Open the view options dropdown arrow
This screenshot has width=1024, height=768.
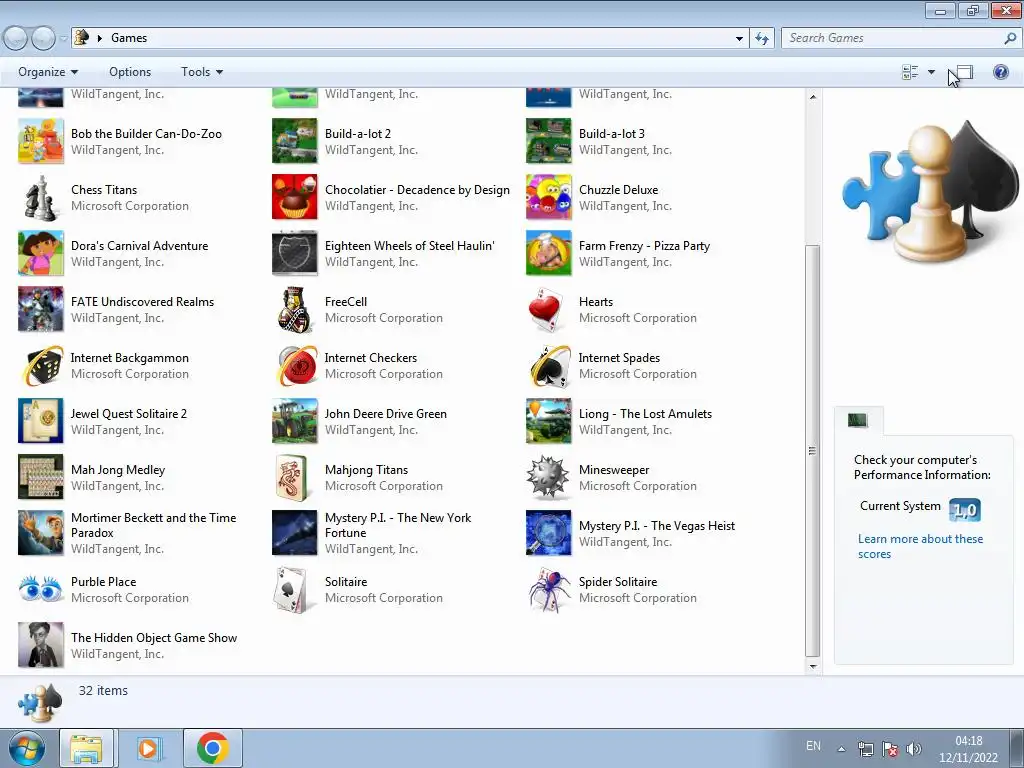click(x=931, y=72)
